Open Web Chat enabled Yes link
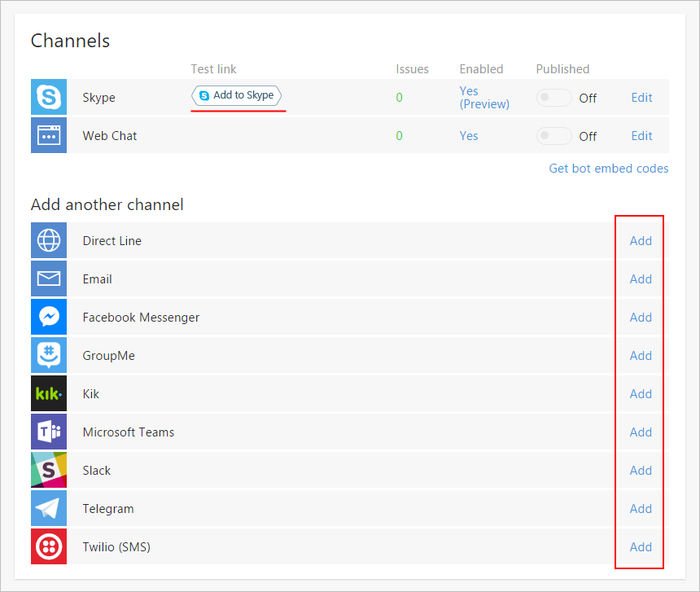 click(x=469, y=136)
